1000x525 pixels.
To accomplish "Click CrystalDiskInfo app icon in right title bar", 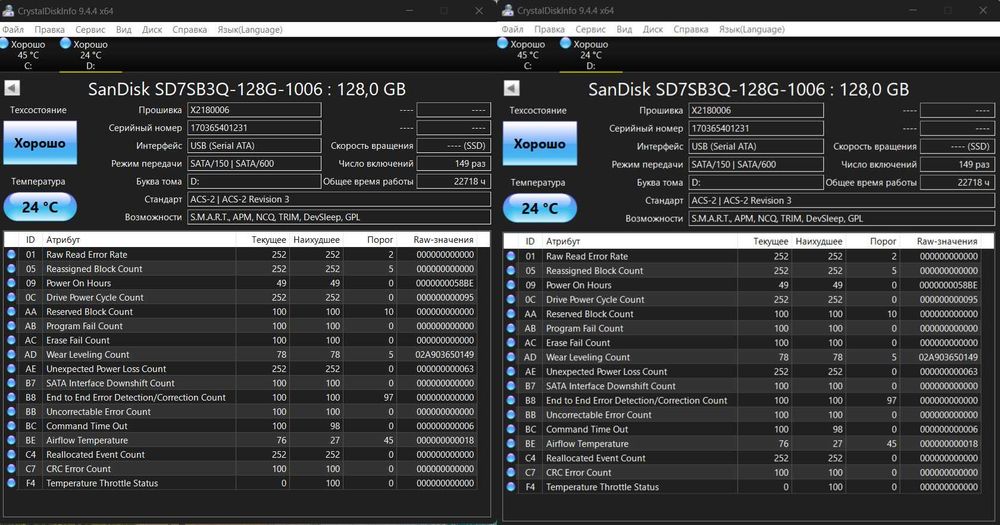I will 508,10.
